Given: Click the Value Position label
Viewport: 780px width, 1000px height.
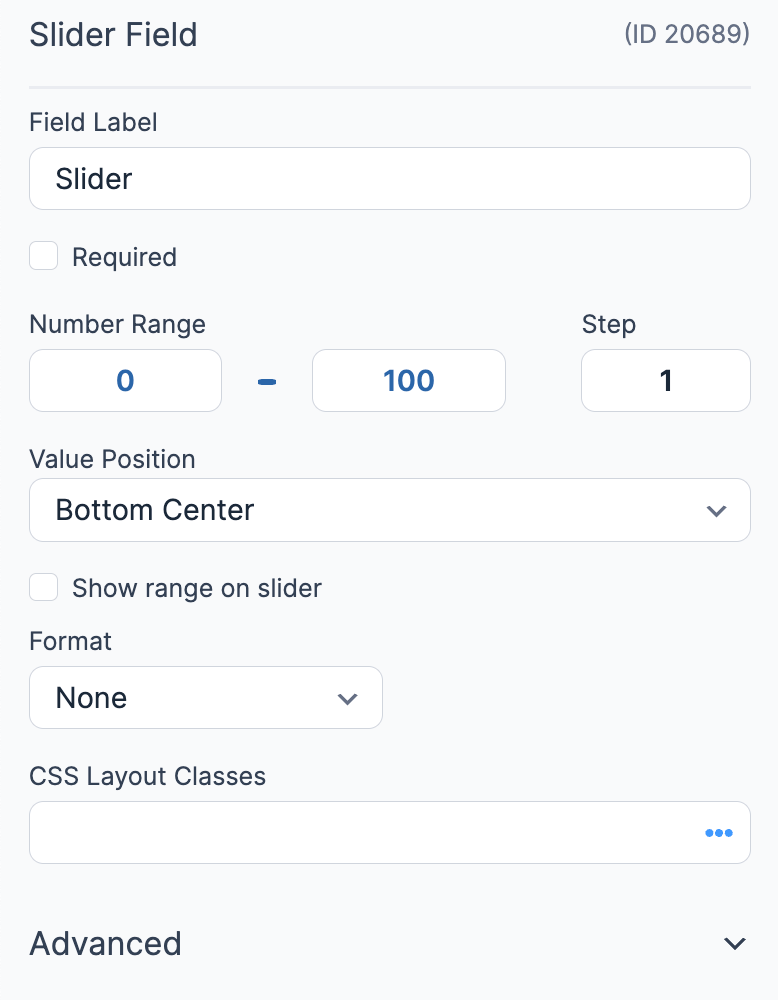Looking at the screenshot, I should click(112, 459).
